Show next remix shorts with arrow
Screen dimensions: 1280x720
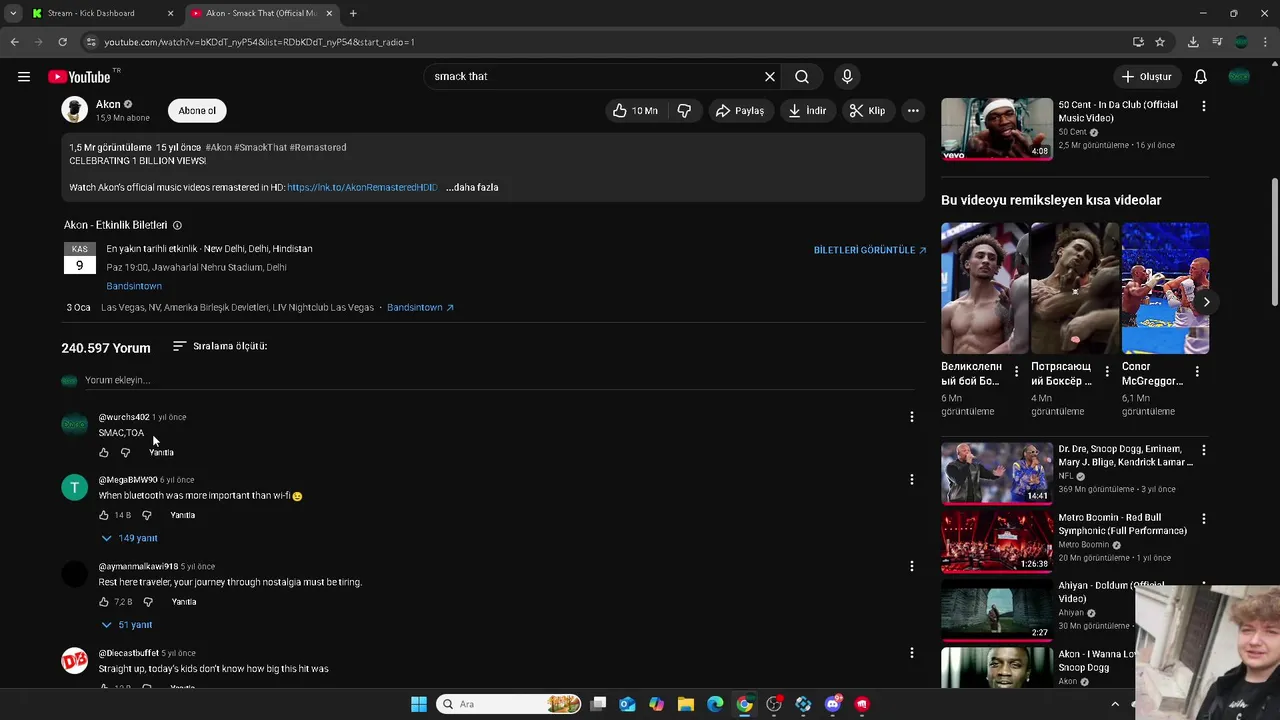click(1206, 302)
